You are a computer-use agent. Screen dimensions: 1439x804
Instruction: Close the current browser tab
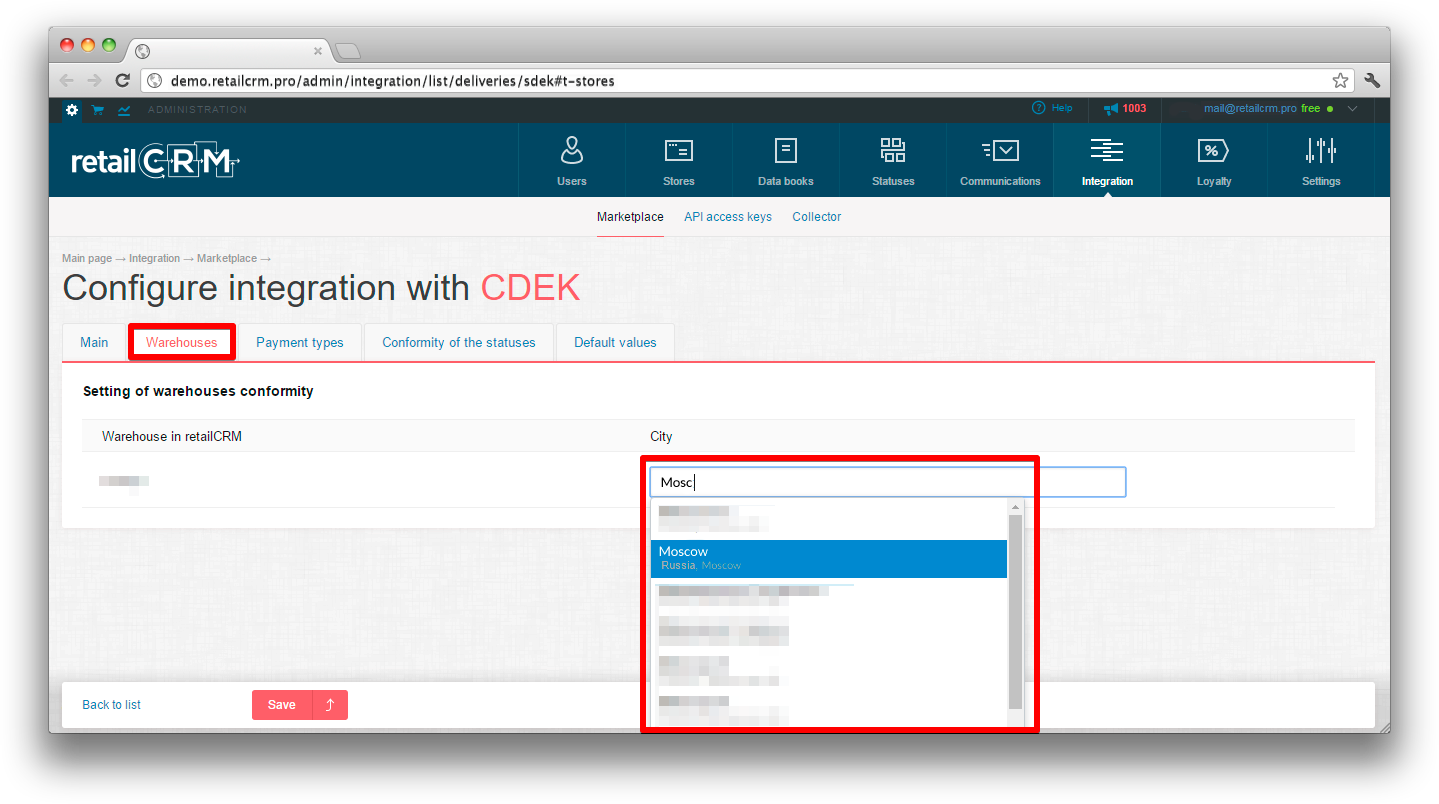point(318,51)
